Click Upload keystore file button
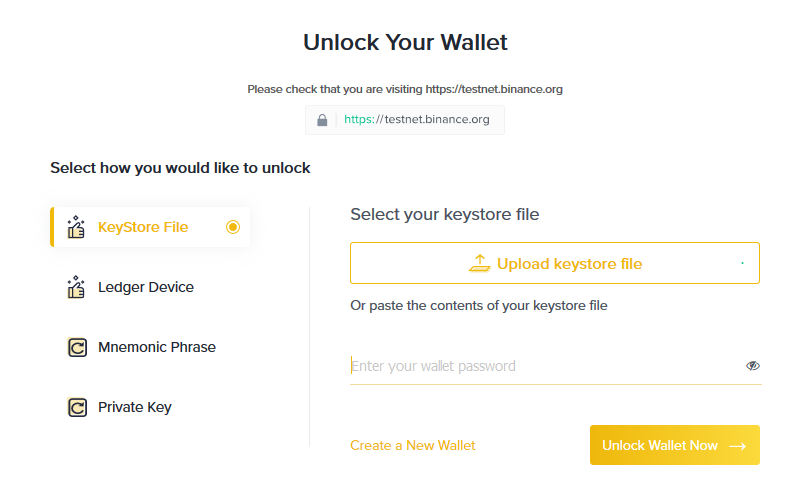Image resolution: width=809 pixels, height=499 pixels. tap(555, 263)
